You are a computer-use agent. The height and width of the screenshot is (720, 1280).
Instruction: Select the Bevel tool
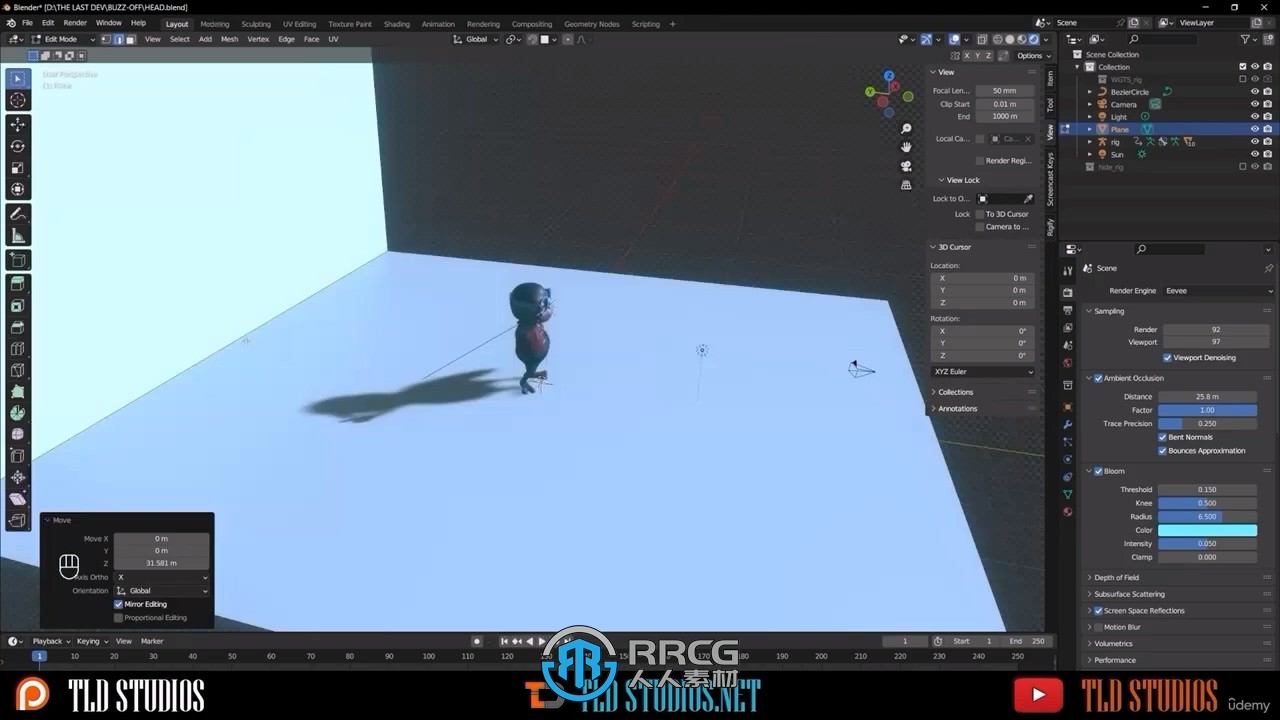(18, 328)
